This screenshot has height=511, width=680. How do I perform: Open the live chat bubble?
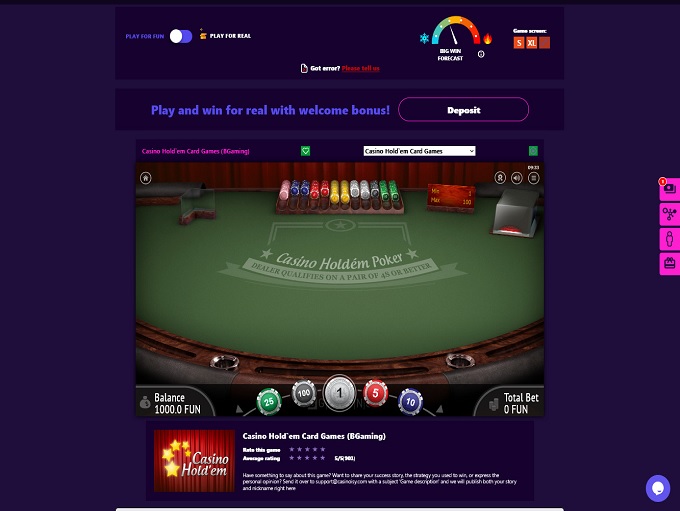coord(657,488)
